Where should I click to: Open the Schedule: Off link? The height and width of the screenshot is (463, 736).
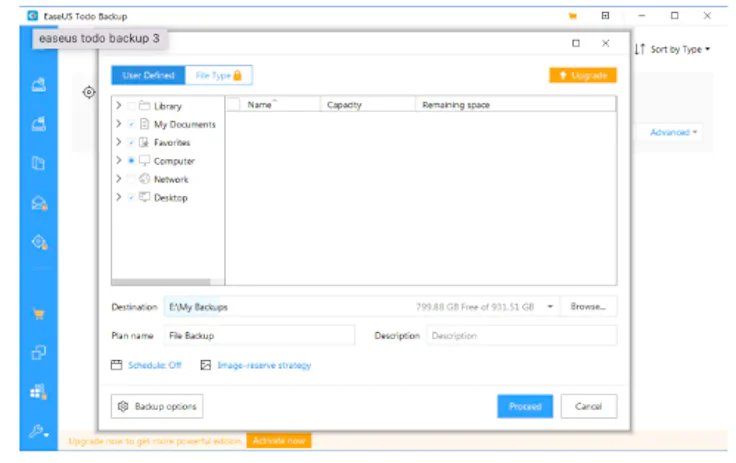point(154,365)
